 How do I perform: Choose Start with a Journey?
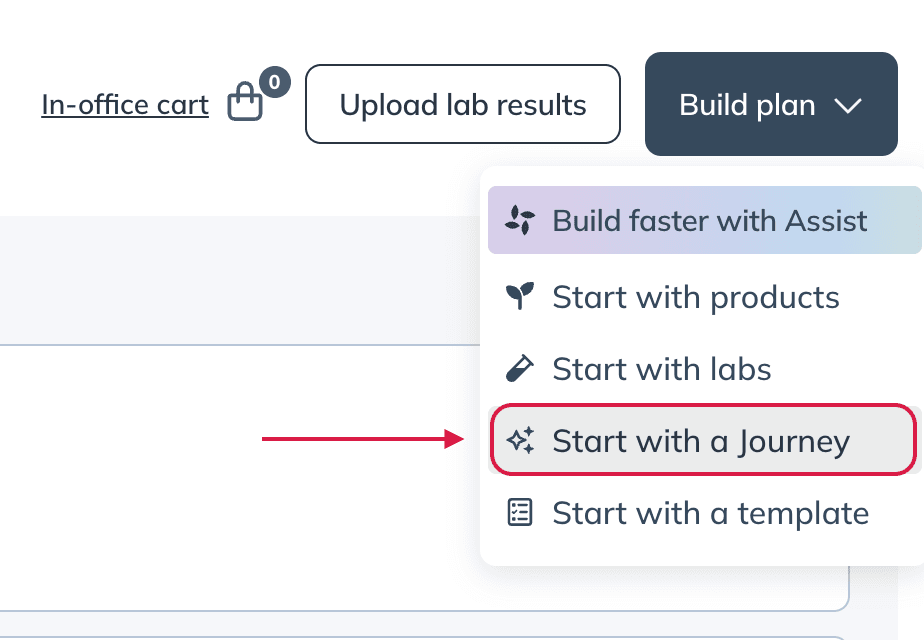click(704, 440)
